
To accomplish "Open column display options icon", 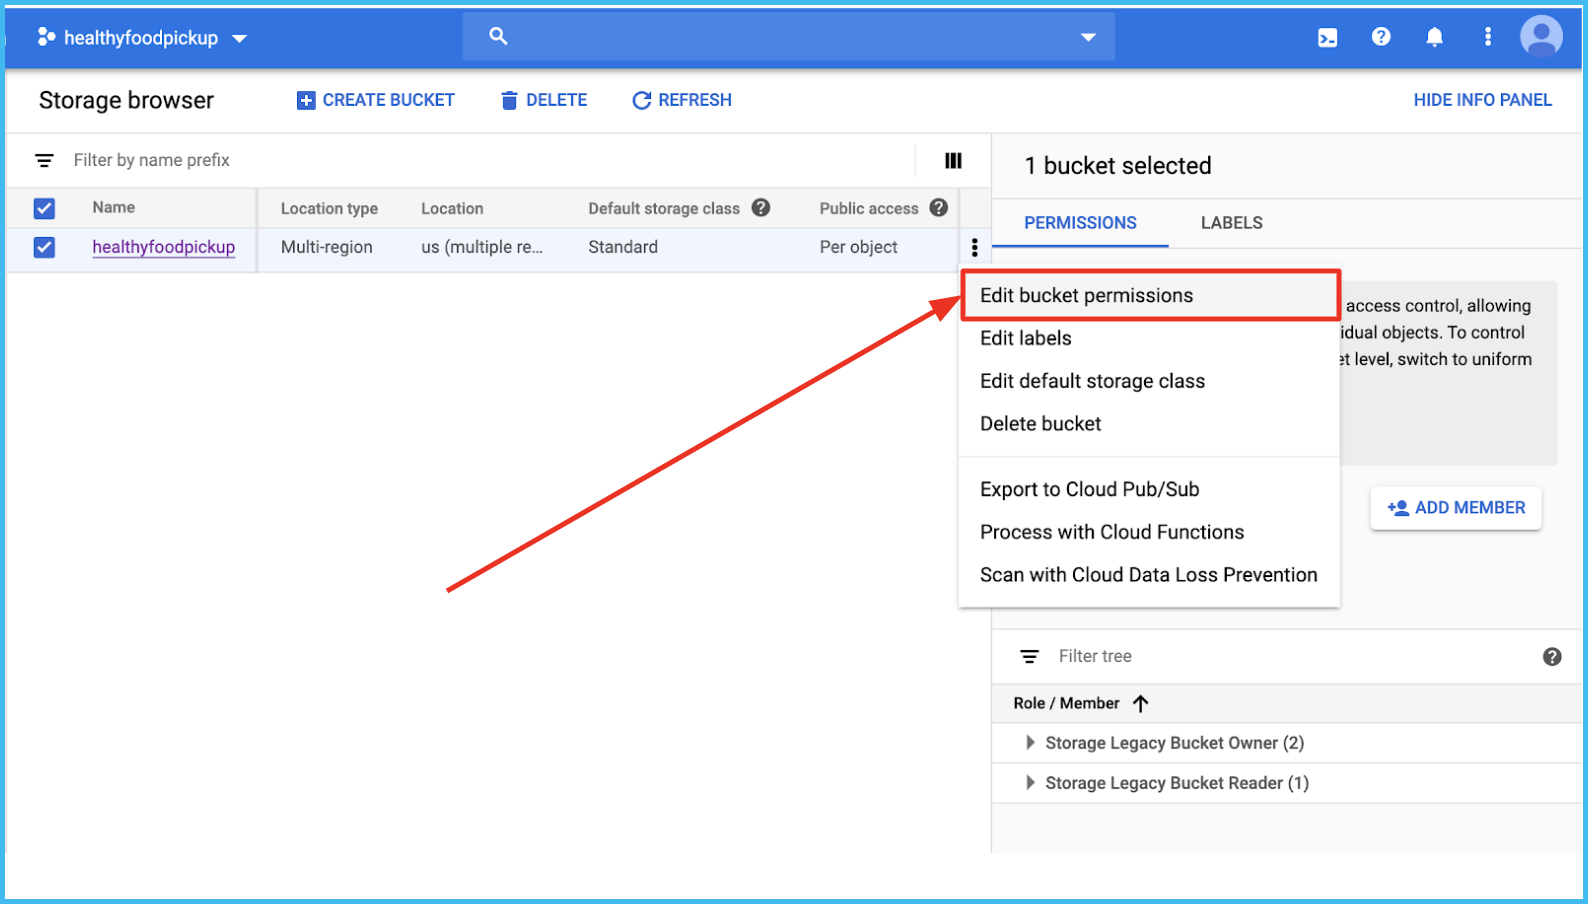I will tap(953, 160).
